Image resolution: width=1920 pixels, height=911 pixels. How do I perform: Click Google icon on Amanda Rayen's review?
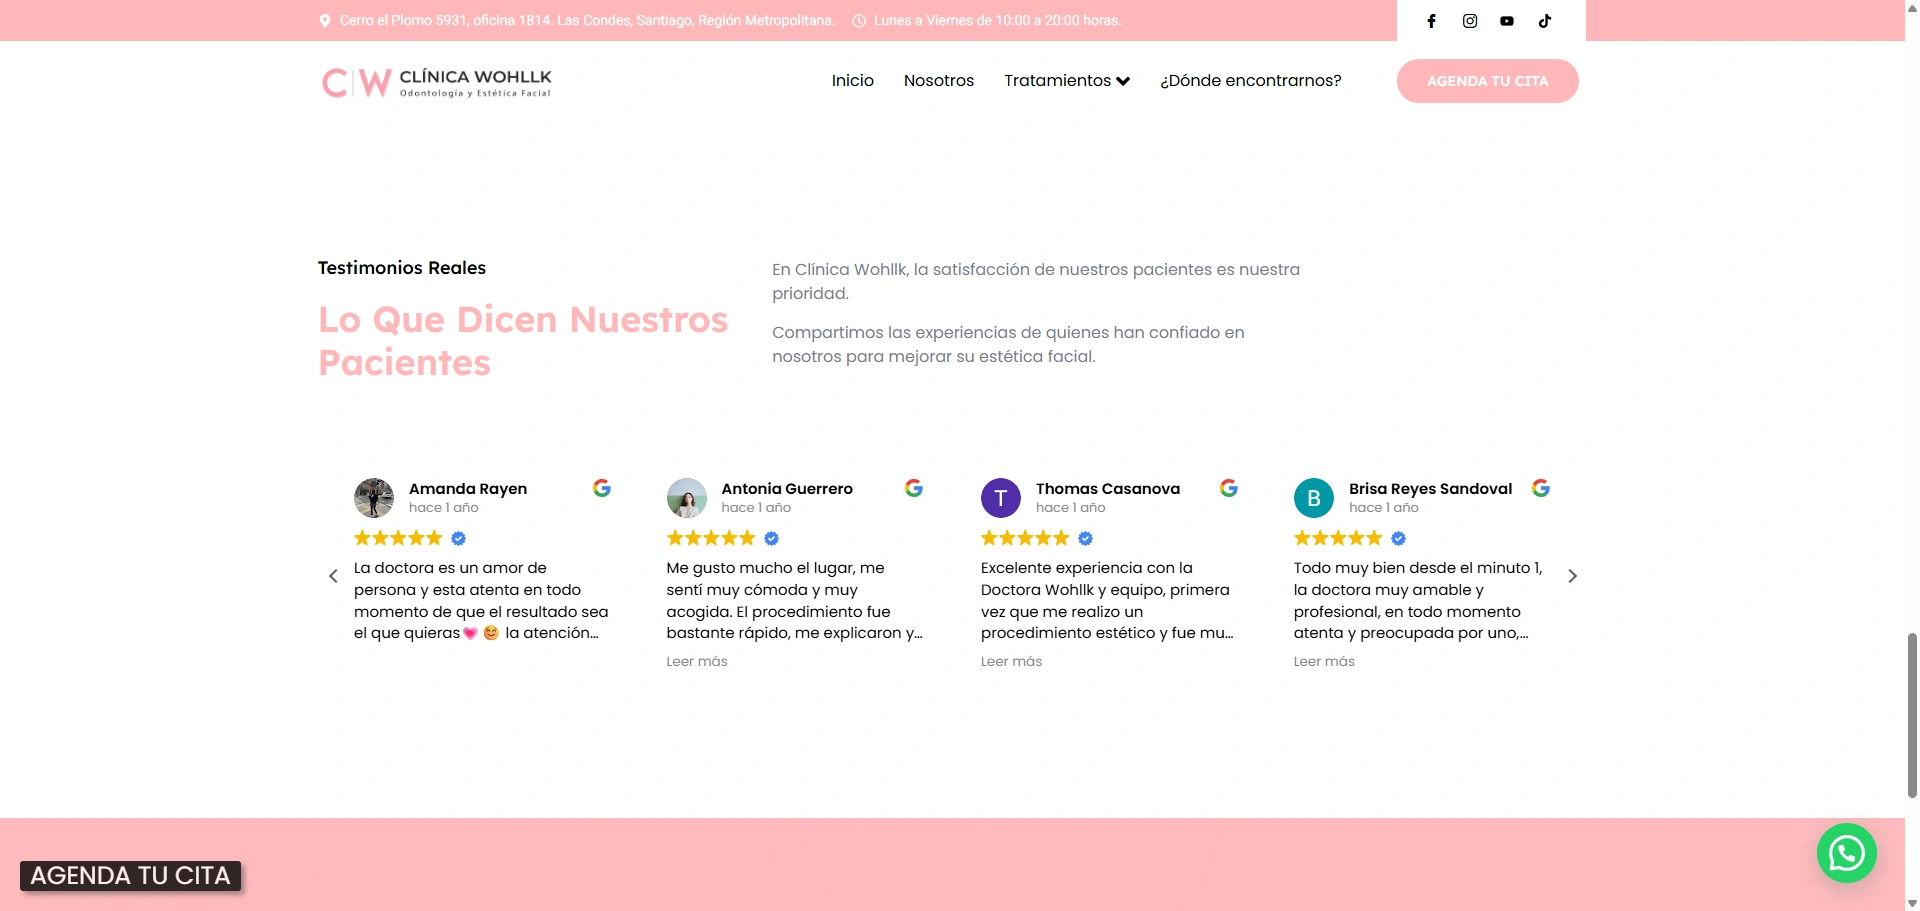(602, 488)
